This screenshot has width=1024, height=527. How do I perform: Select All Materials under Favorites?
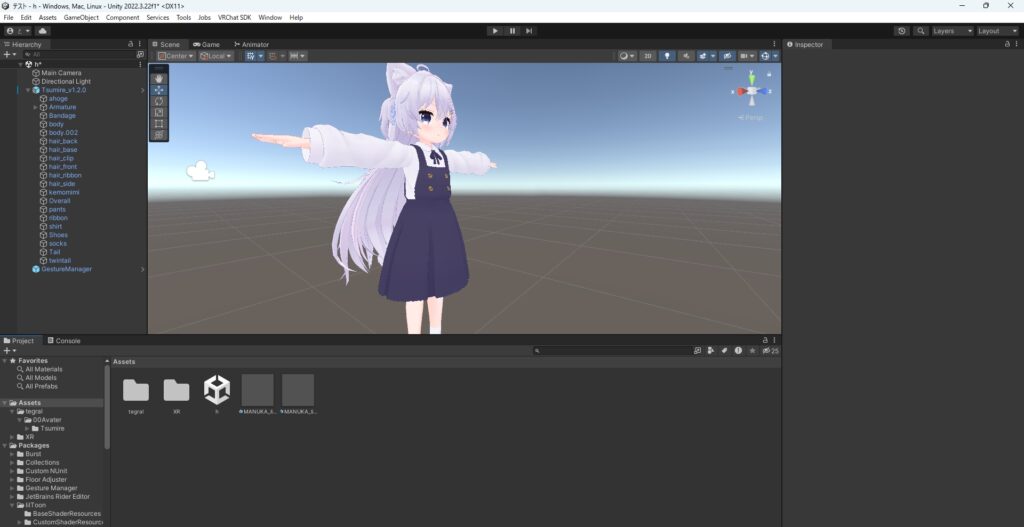44,369
